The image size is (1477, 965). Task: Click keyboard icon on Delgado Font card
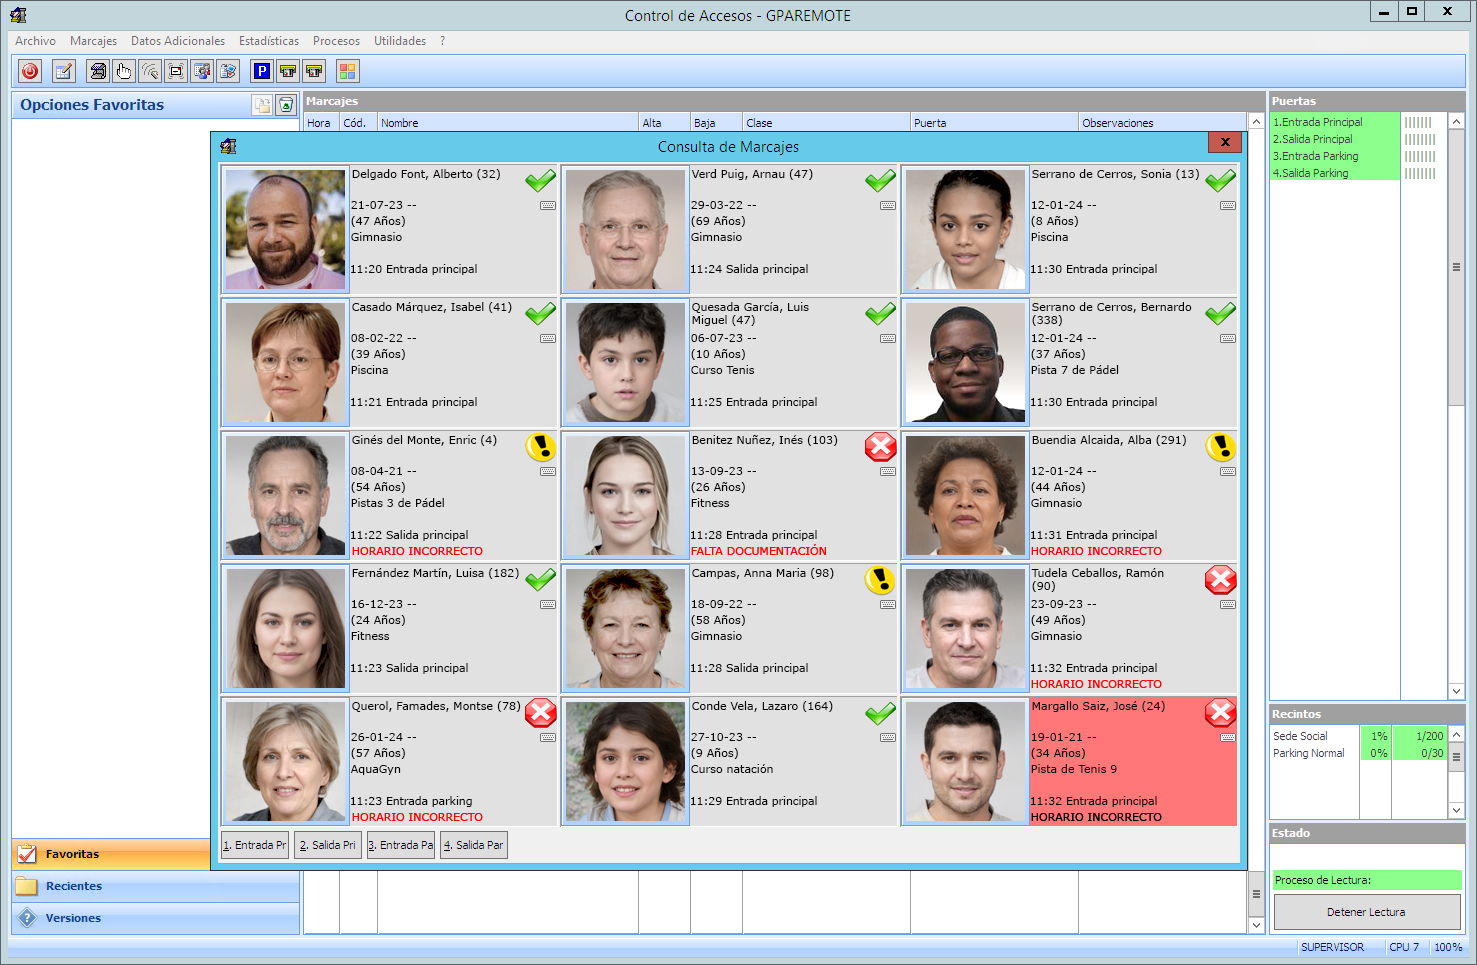coord(548,206)
